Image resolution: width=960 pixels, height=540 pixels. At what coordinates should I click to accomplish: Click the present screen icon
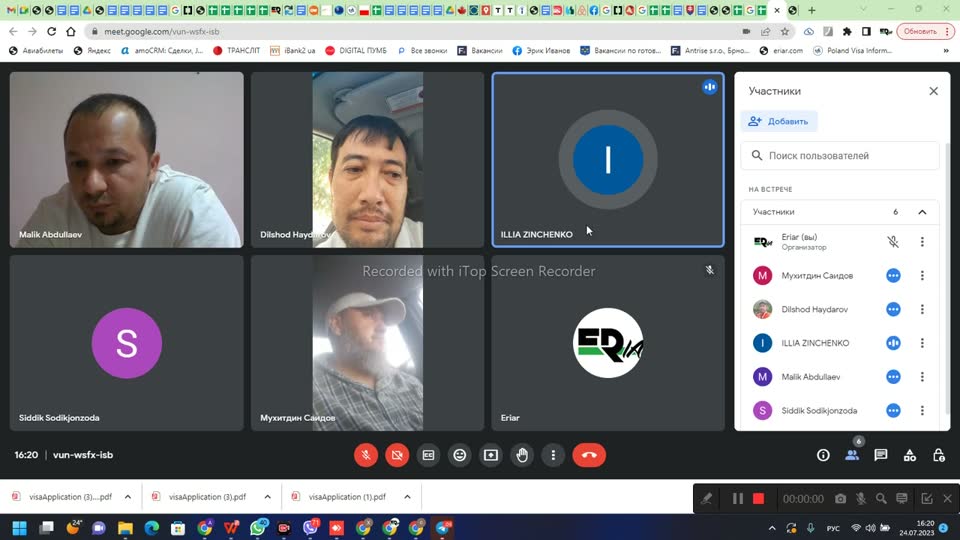[490, 455]
